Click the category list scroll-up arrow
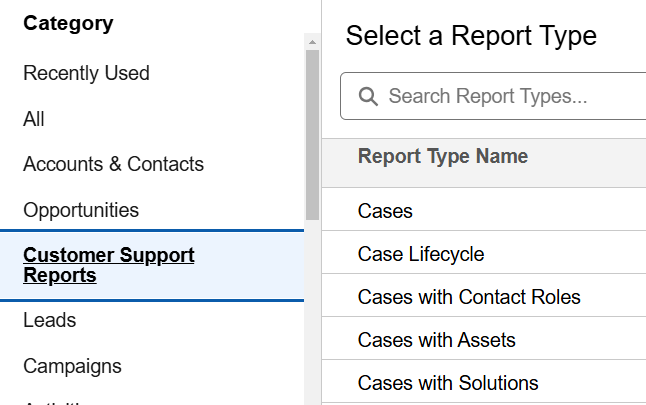 click(312, 42)
